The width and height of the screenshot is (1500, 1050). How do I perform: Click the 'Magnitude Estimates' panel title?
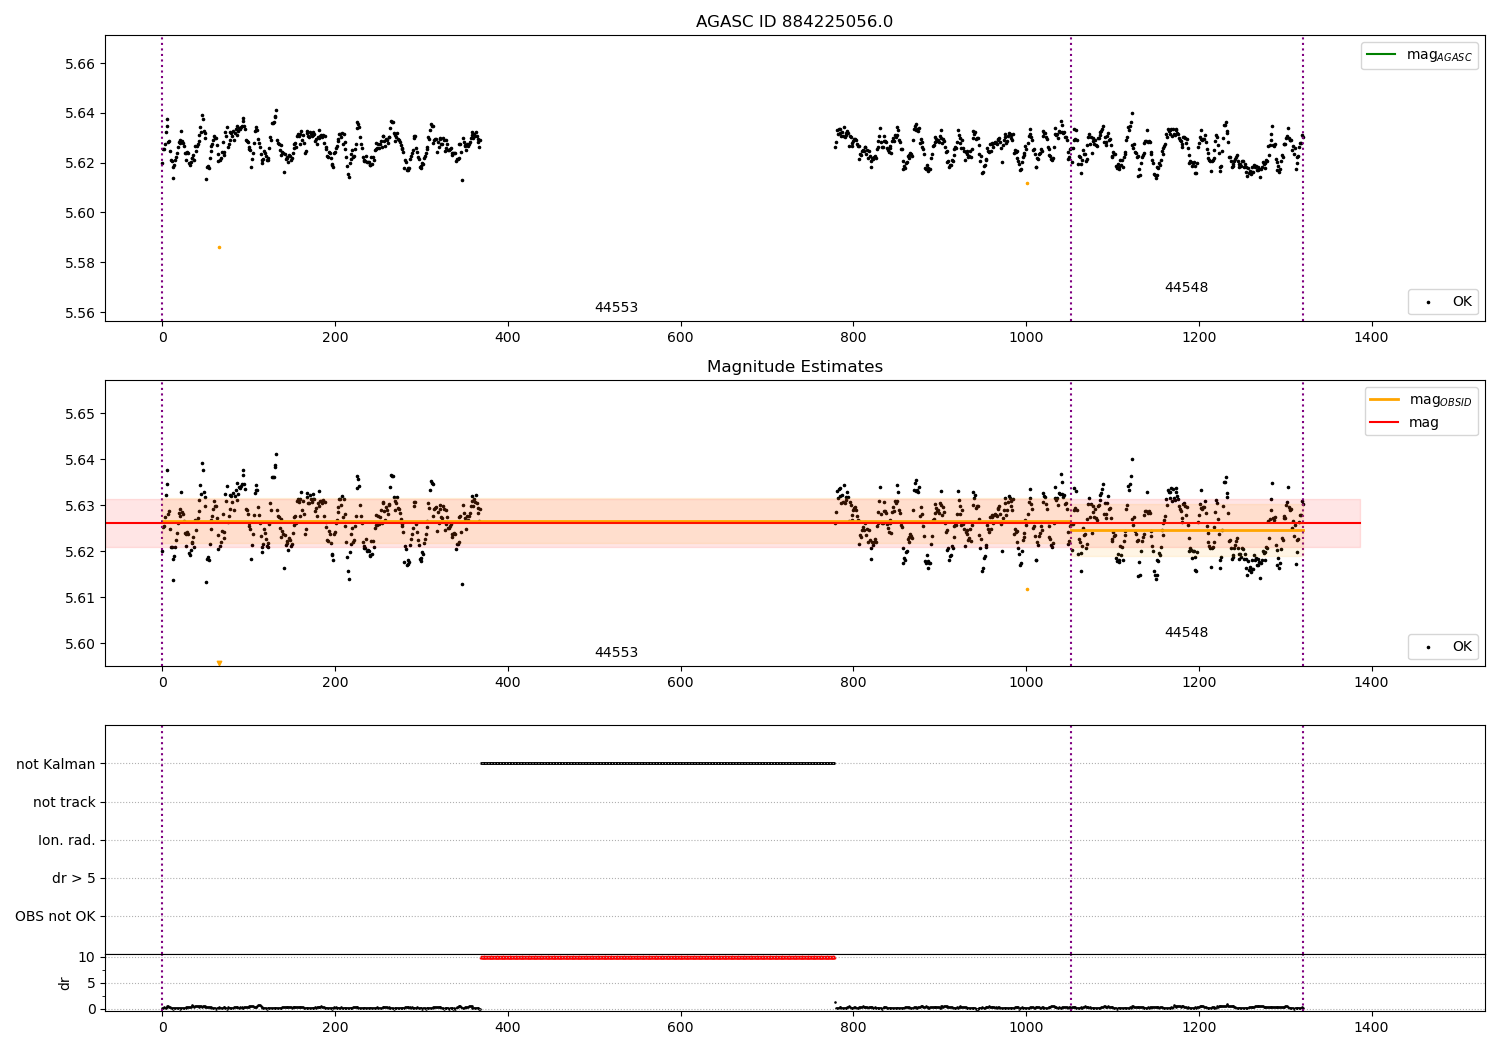[794, 367]
